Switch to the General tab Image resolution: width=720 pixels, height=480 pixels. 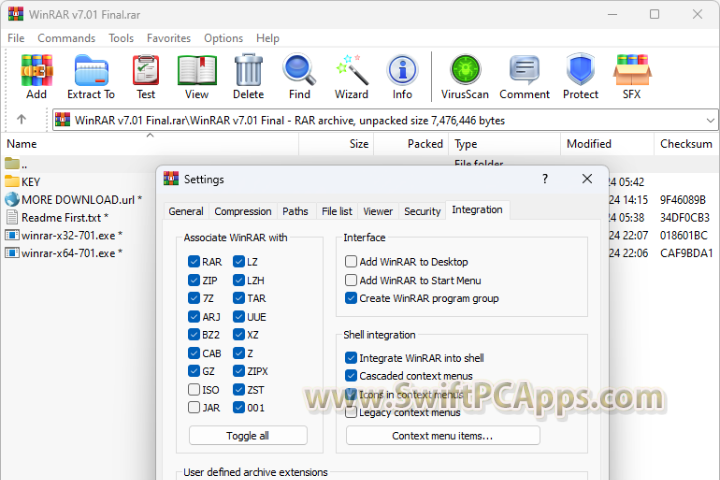pyautogui.click(x=186, y=211)
